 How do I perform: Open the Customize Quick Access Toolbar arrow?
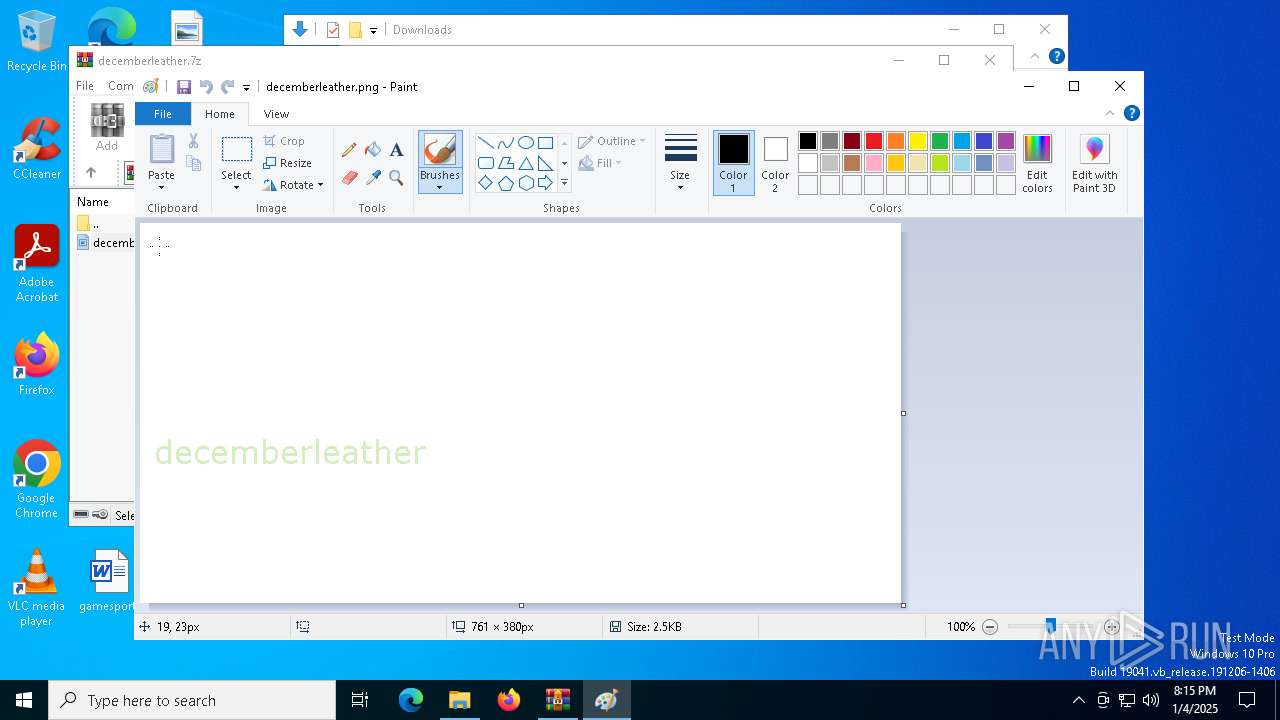pyautogui.click(x=246, y=88)
